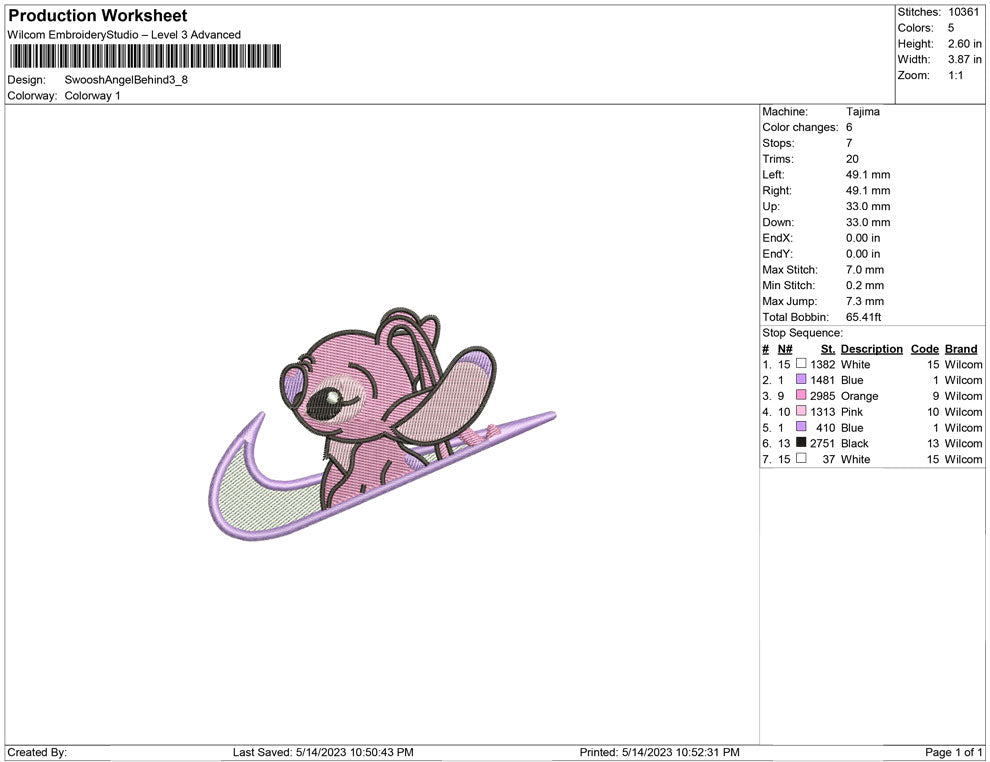Select the light pink swatch for Pink
The width and height of the screenshot is (990, 762).
pos(801,411)
